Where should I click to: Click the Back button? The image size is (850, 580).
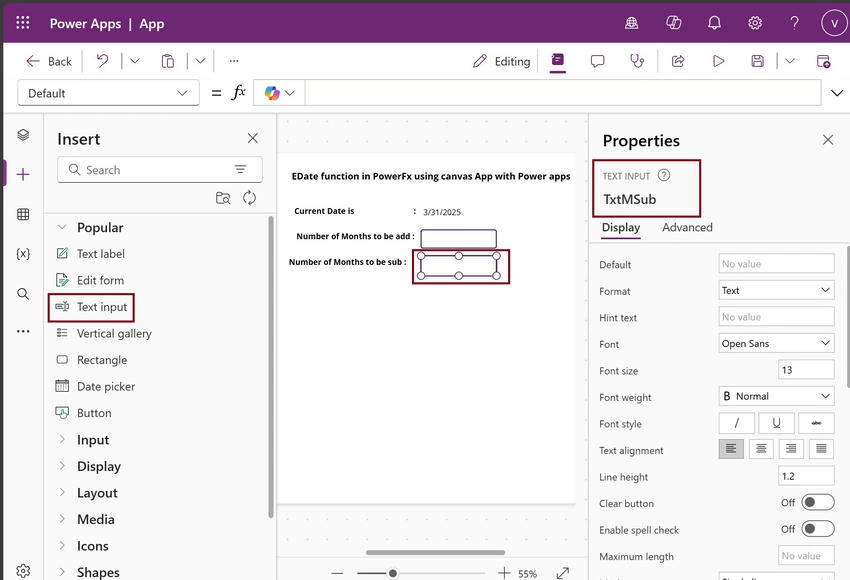pyautogui.click(x=49, y=61)
